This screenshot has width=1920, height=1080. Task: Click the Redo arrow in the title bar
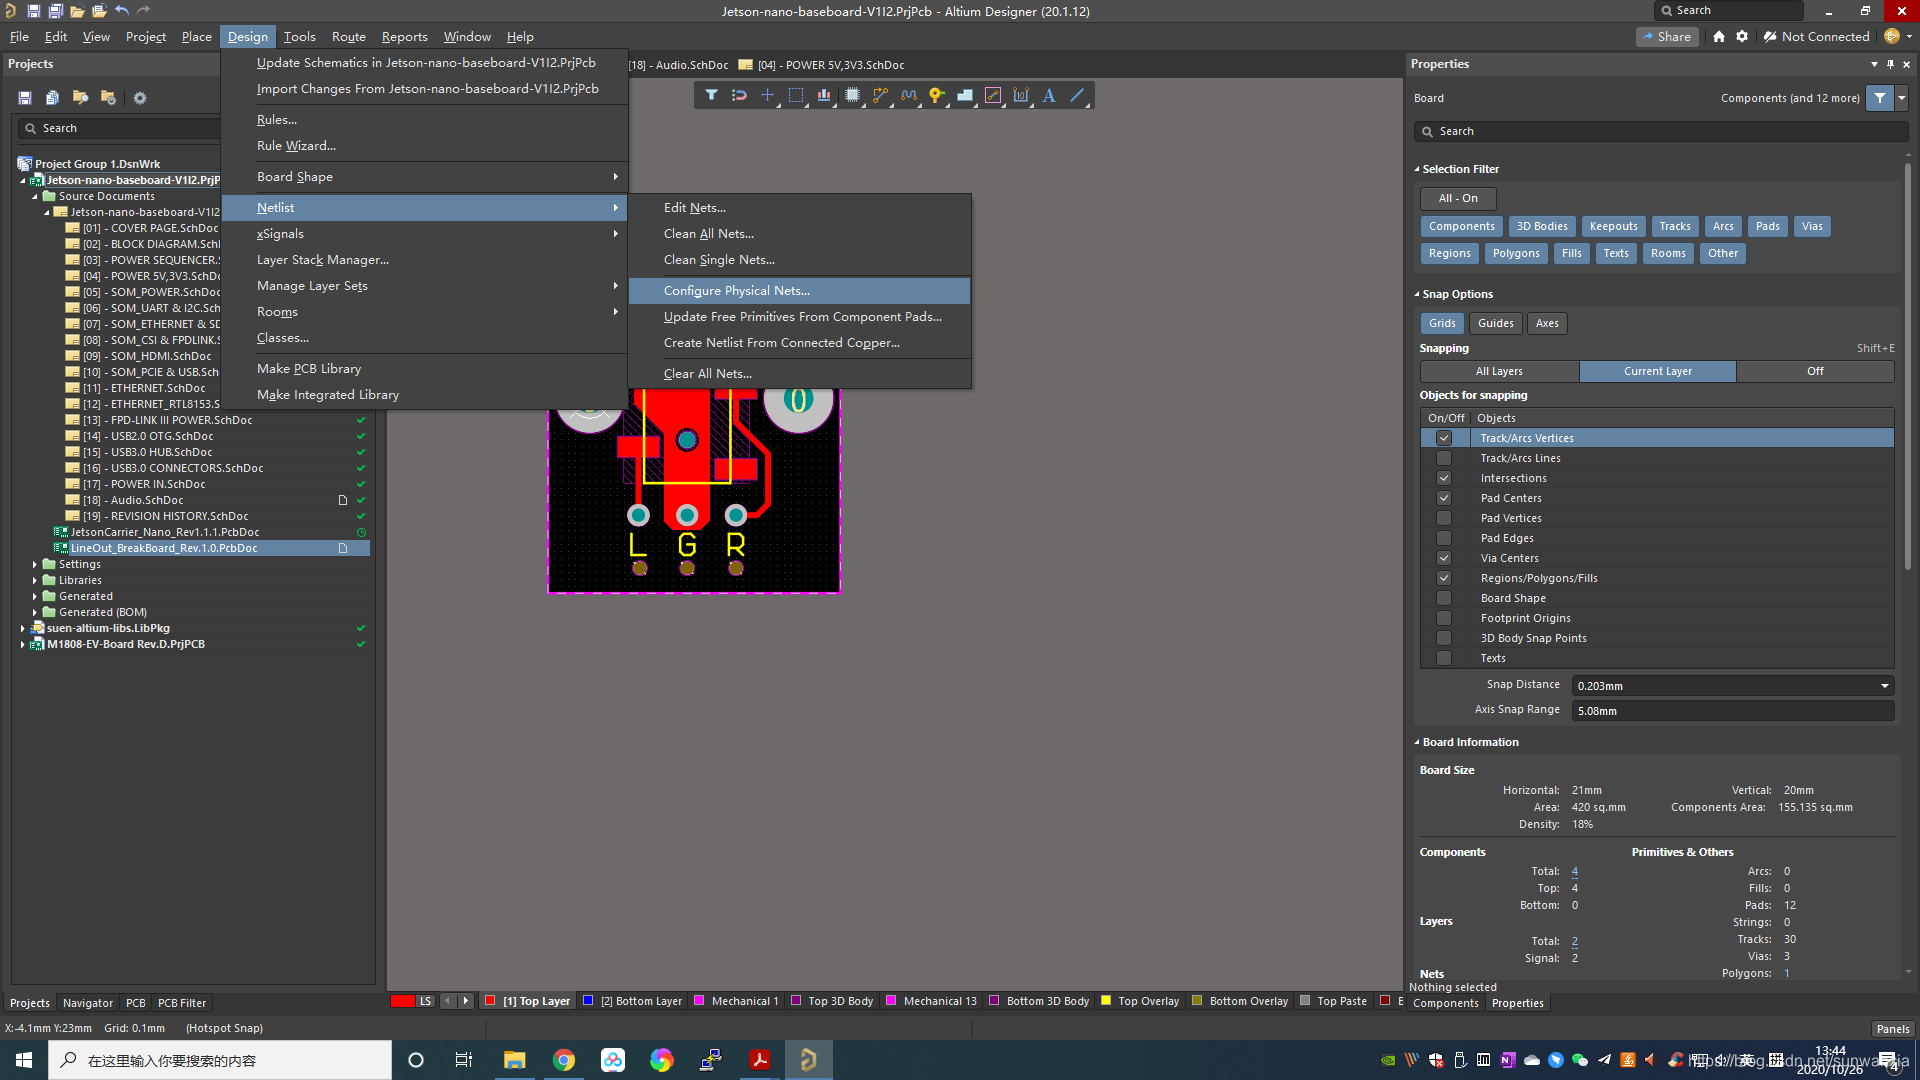143,11
